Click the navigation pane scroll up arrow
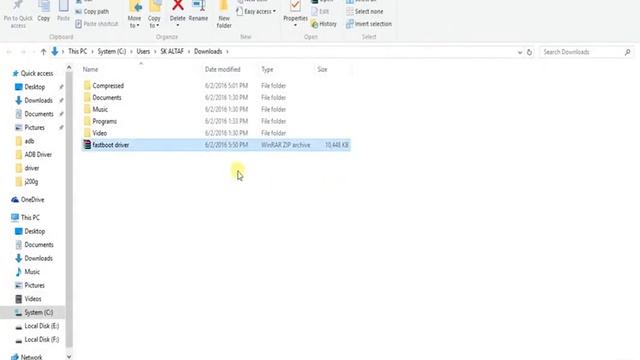640x360 pixels. (69, 68)
